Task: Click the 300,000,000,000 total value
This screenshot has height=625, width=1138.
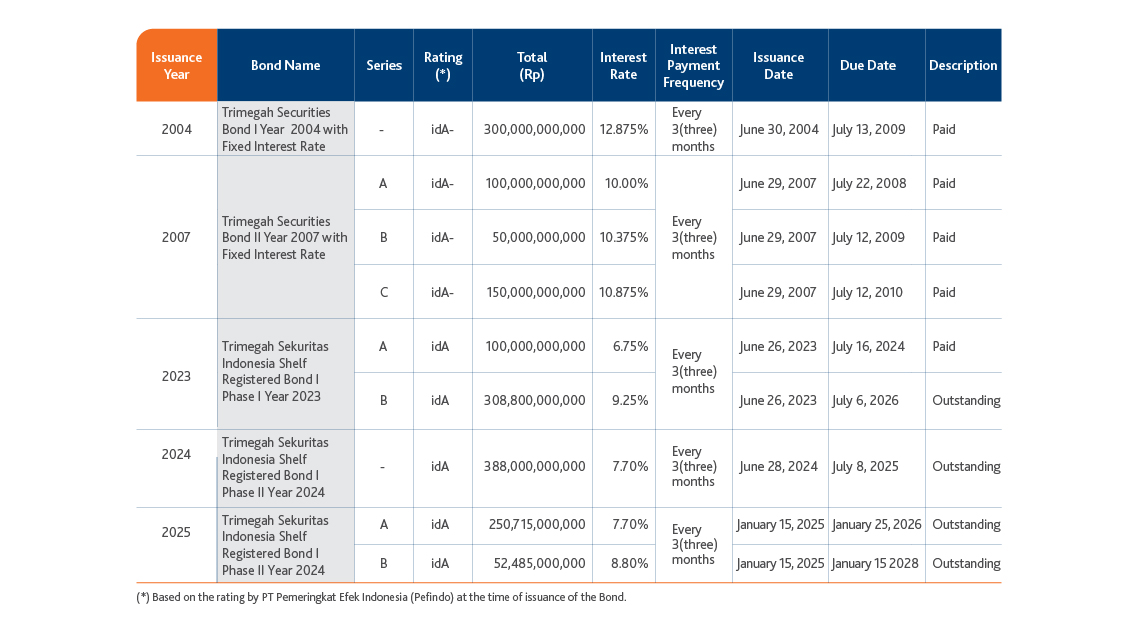Action: (x=534, y=129)
